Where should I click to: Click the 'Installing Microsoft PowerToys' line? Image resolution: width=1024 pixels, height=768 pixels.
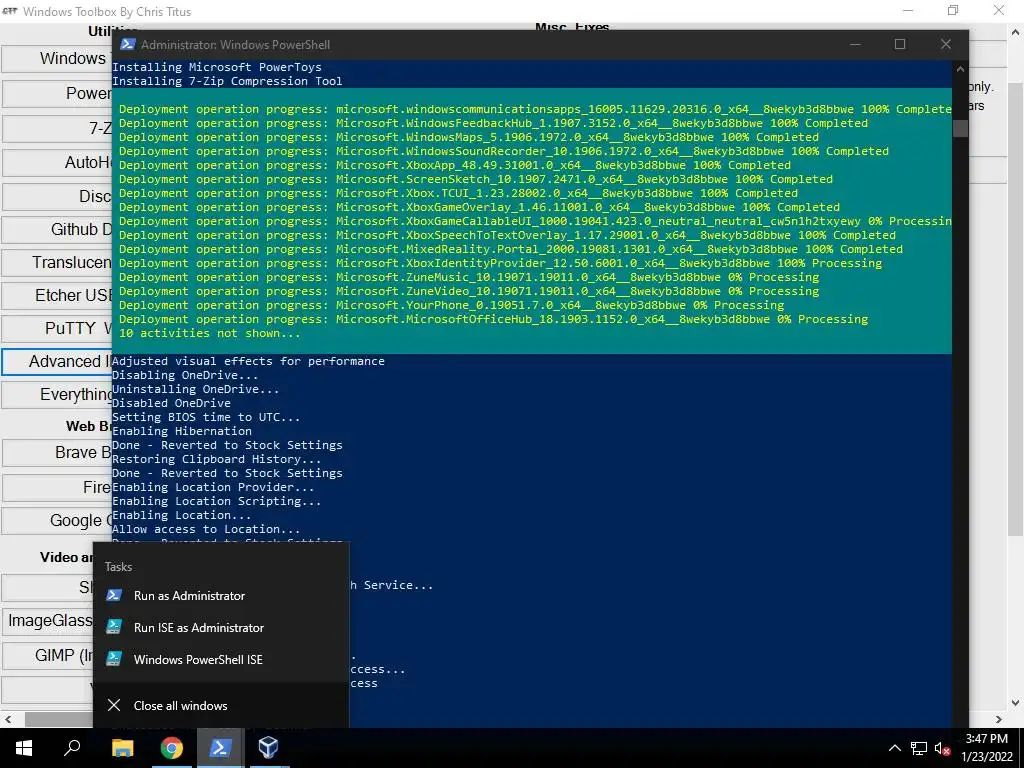(x=217, y=67)
